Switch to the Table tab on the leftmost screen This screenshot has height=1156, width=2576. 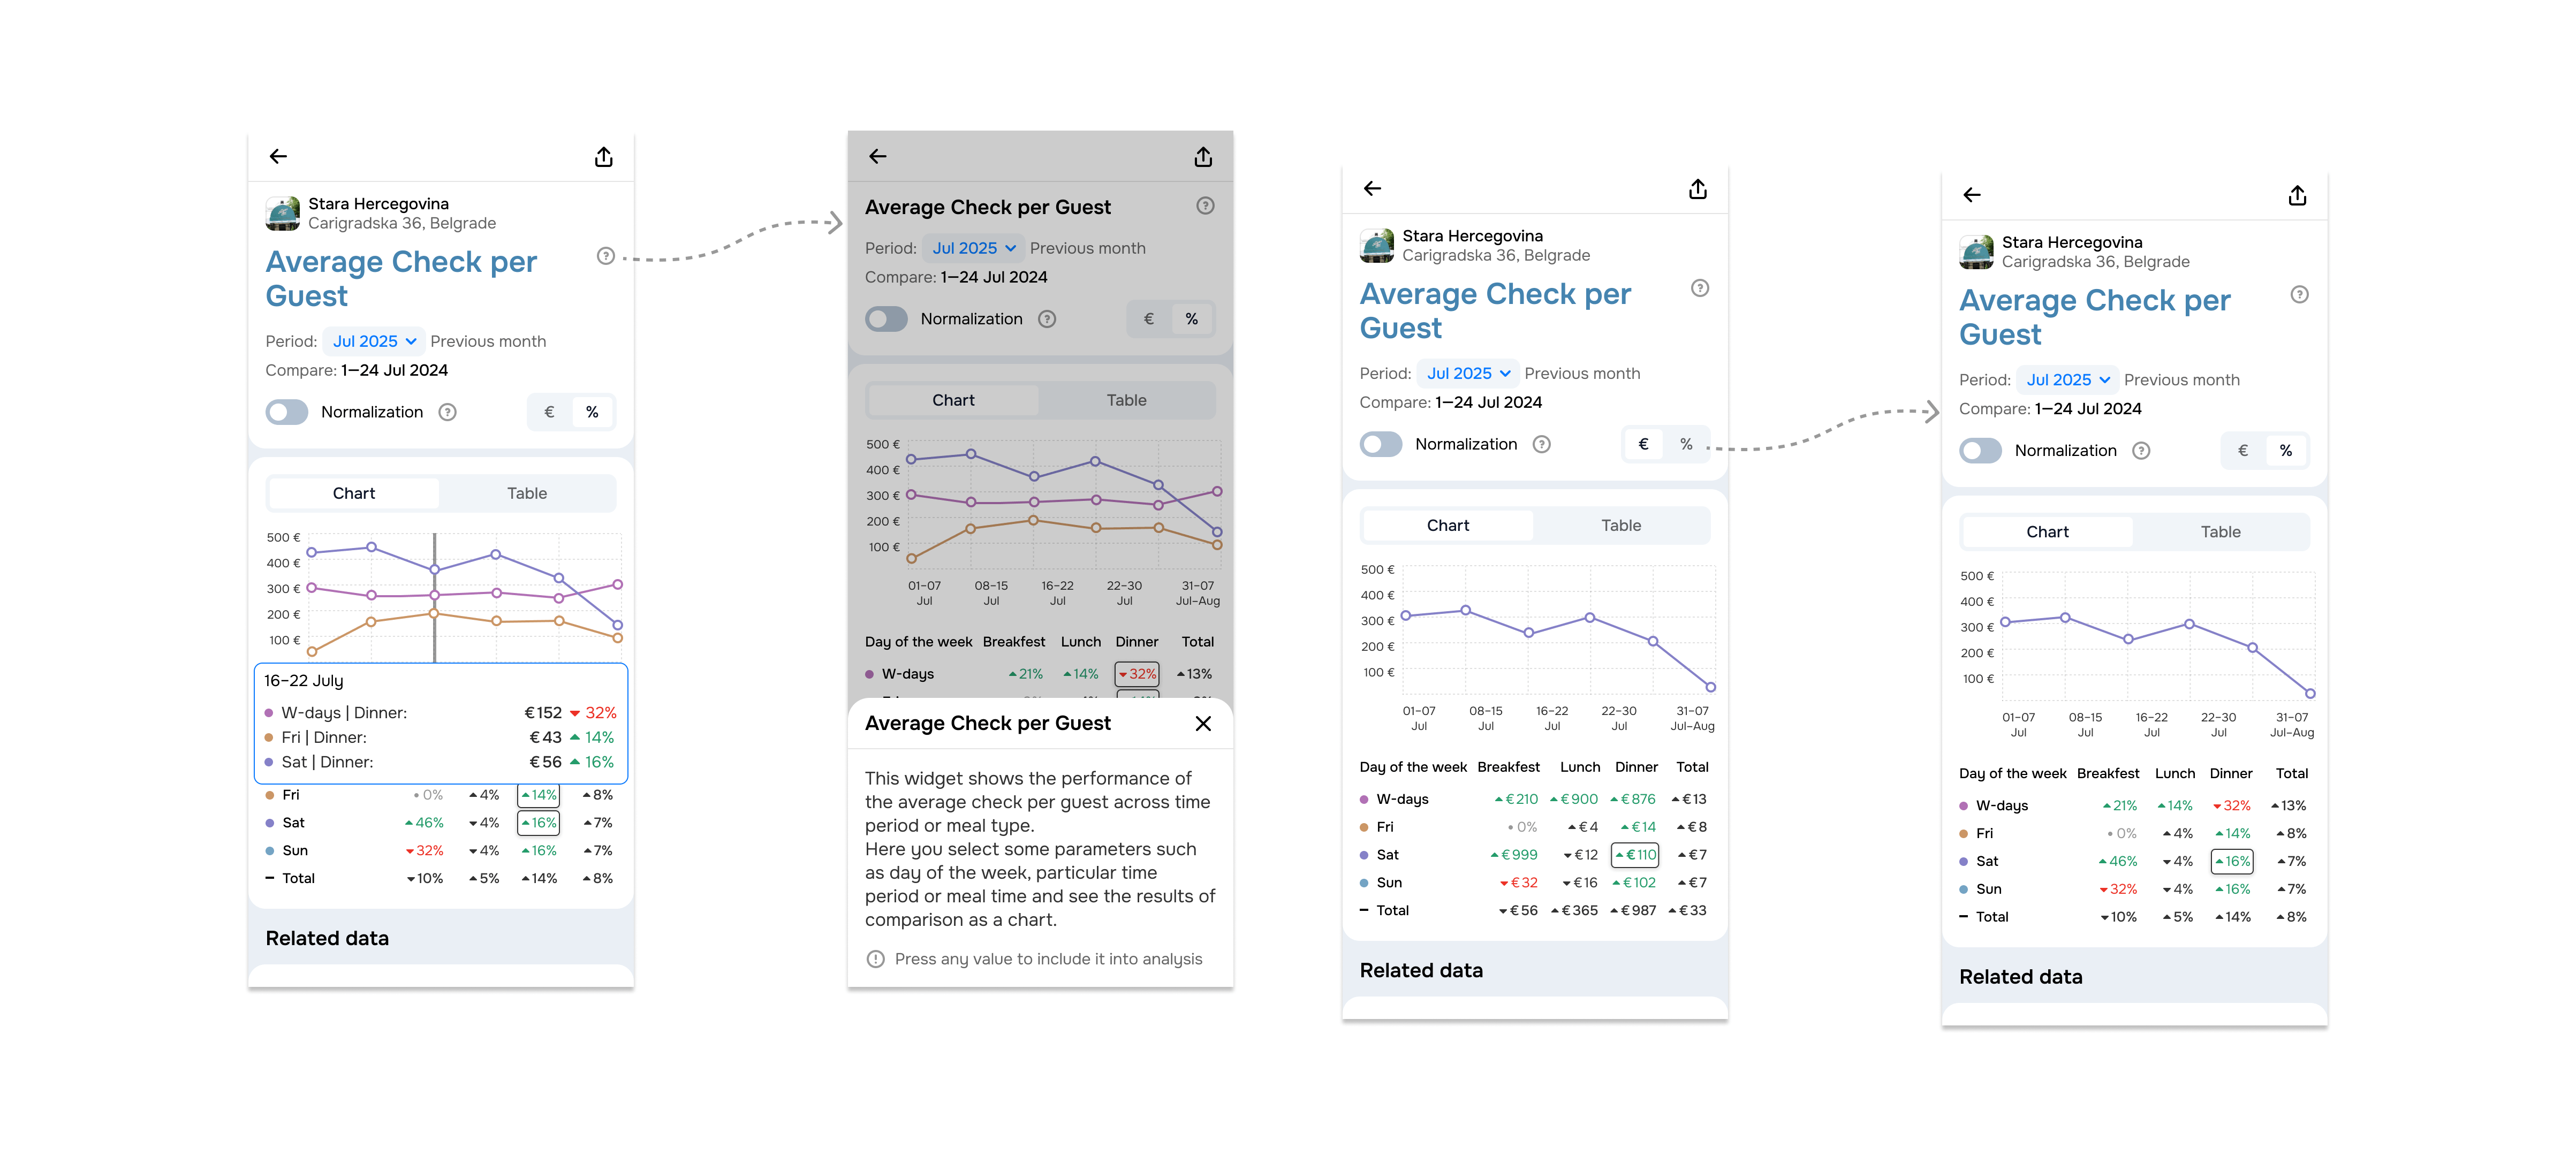(526, 493)
